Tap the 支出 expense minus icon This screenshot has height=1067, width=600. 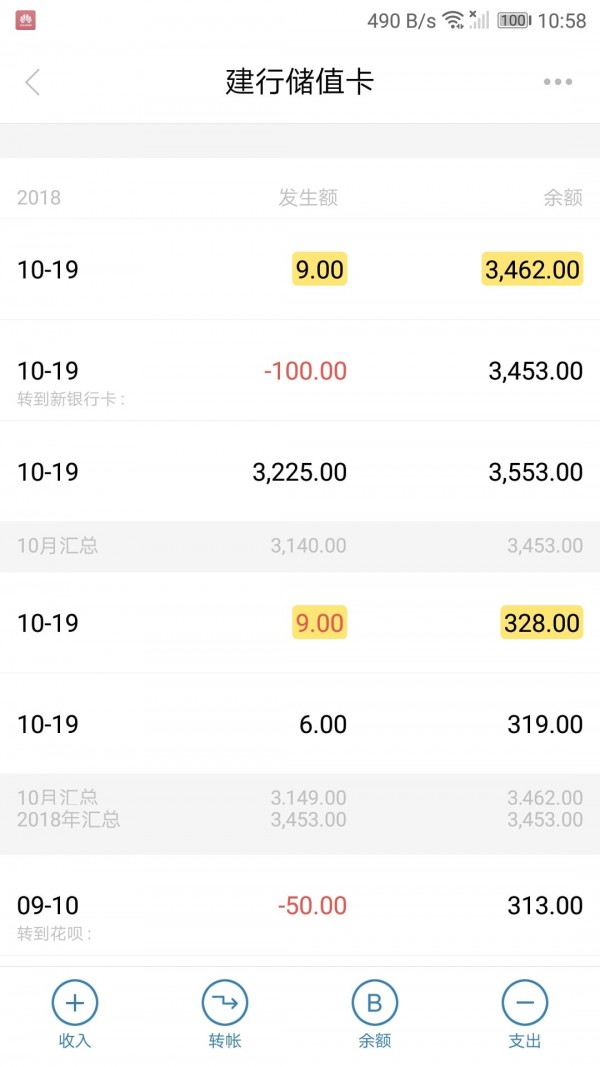point(524,1002)
